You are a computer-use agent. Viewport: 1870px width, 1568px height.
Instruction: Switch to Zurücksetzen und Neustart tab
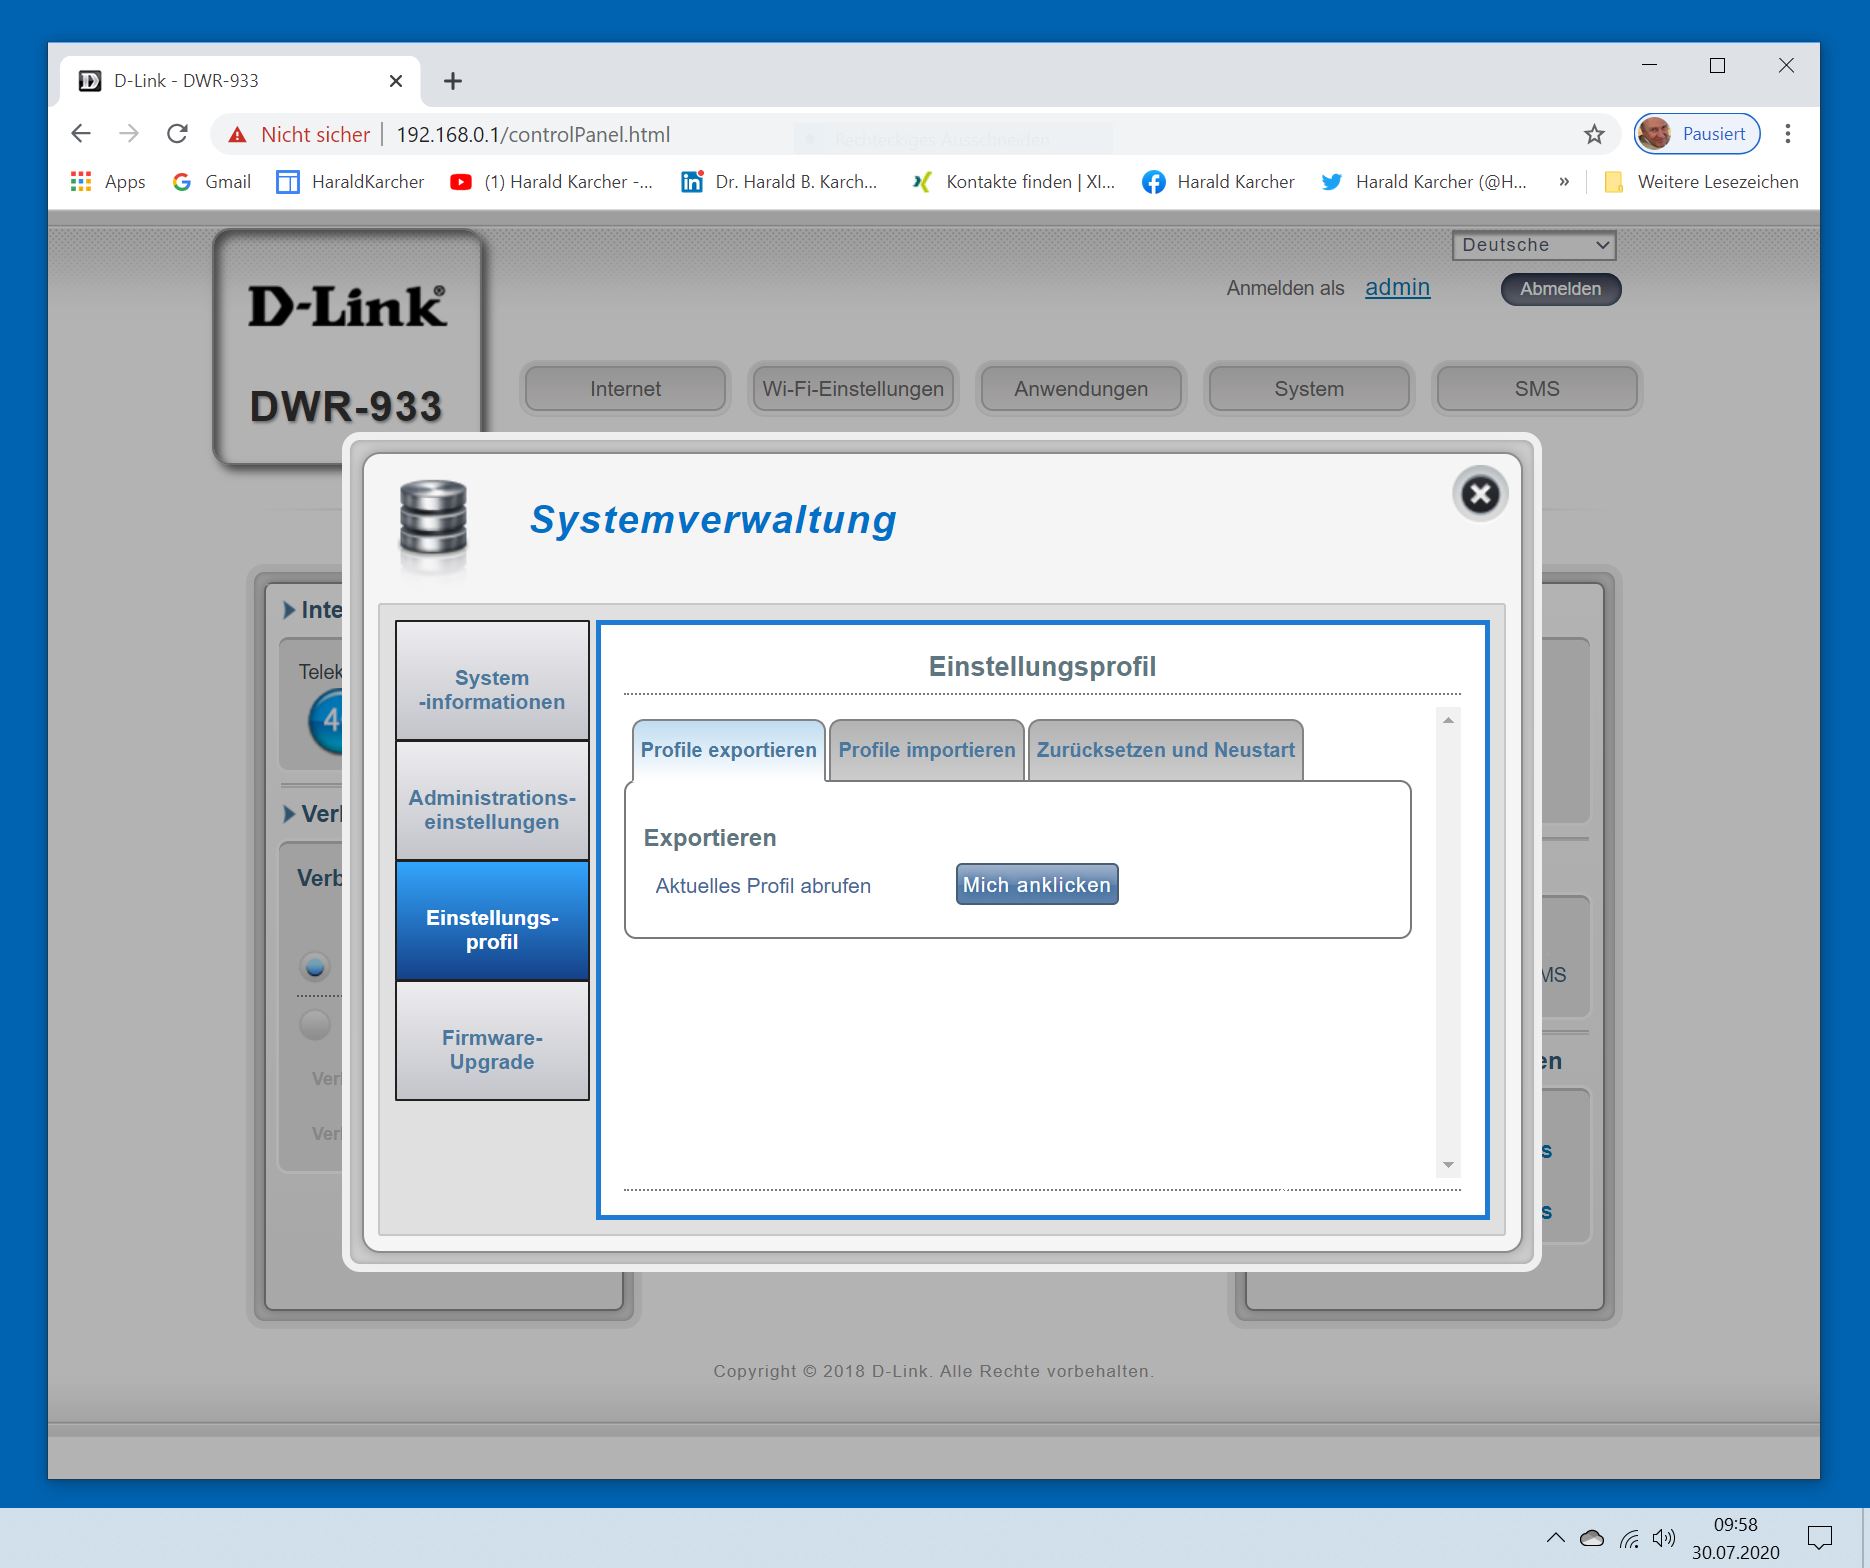(x=1166, y=750)
